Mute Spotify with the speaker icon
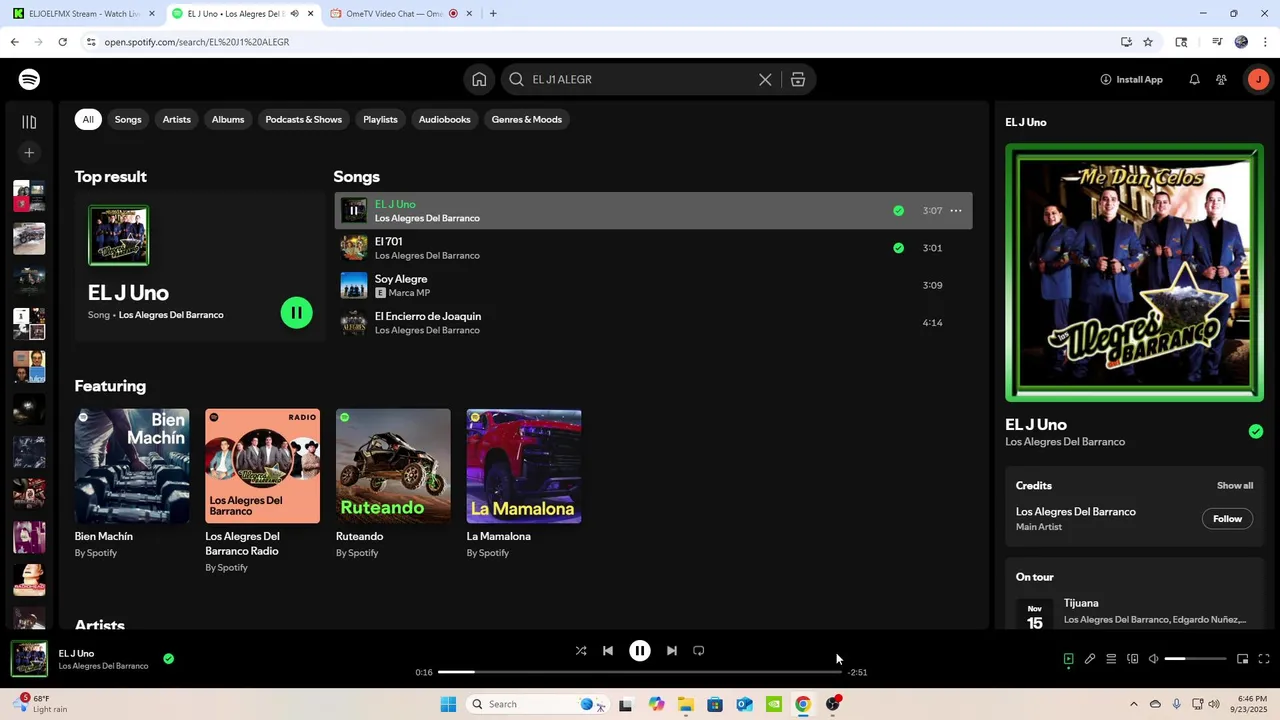 (x=1153, y=659)
